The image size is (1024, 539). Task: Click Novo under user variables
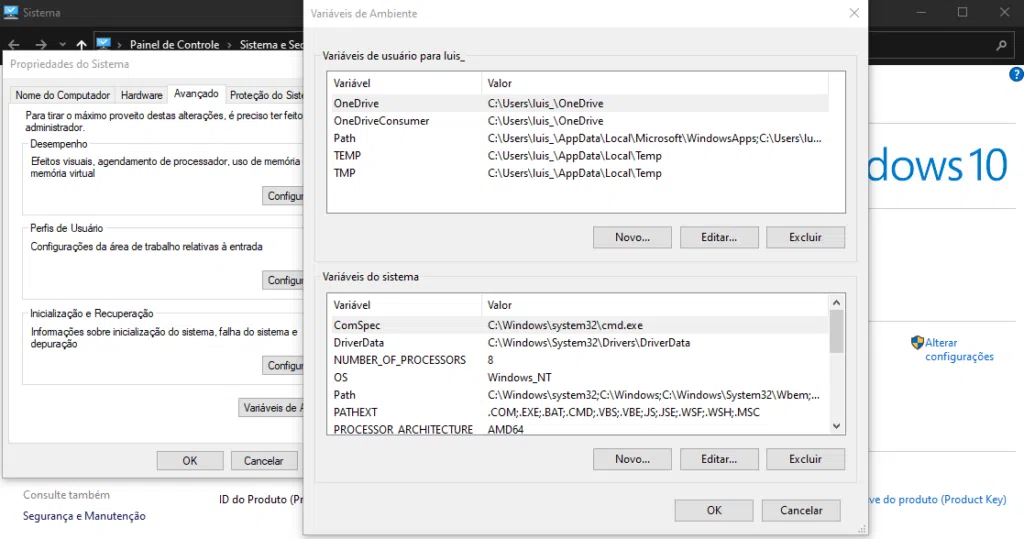pyautogui.click(x=632, y=237)
